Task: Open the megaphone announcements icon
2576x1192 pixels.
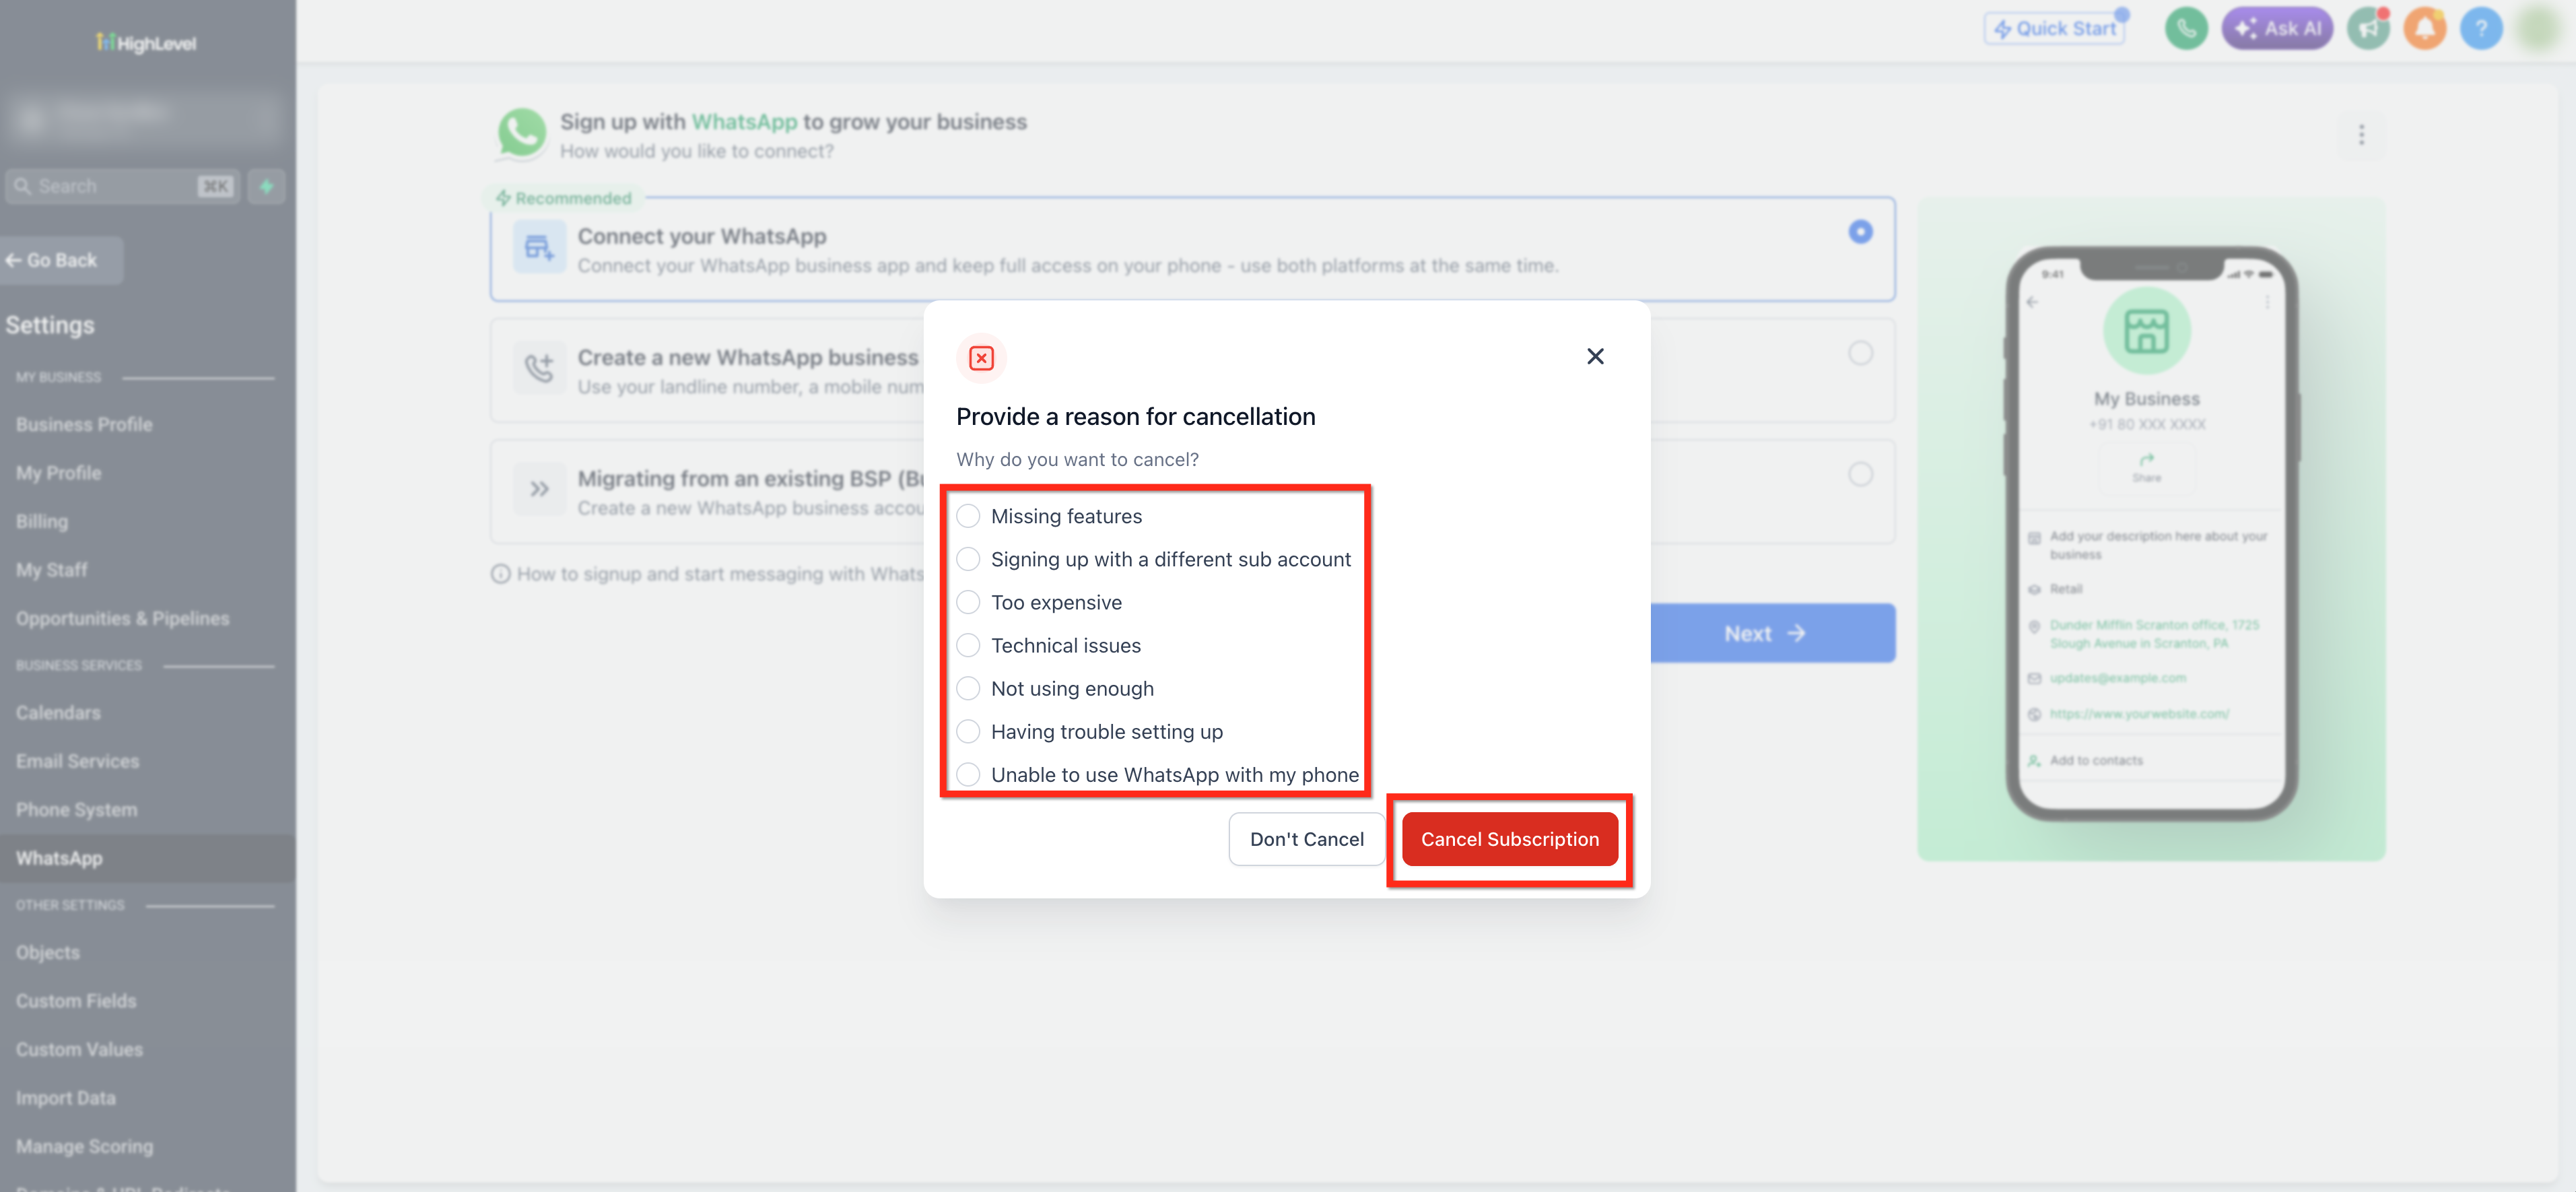Action: pyautogui.click(x=2368, y=28)
